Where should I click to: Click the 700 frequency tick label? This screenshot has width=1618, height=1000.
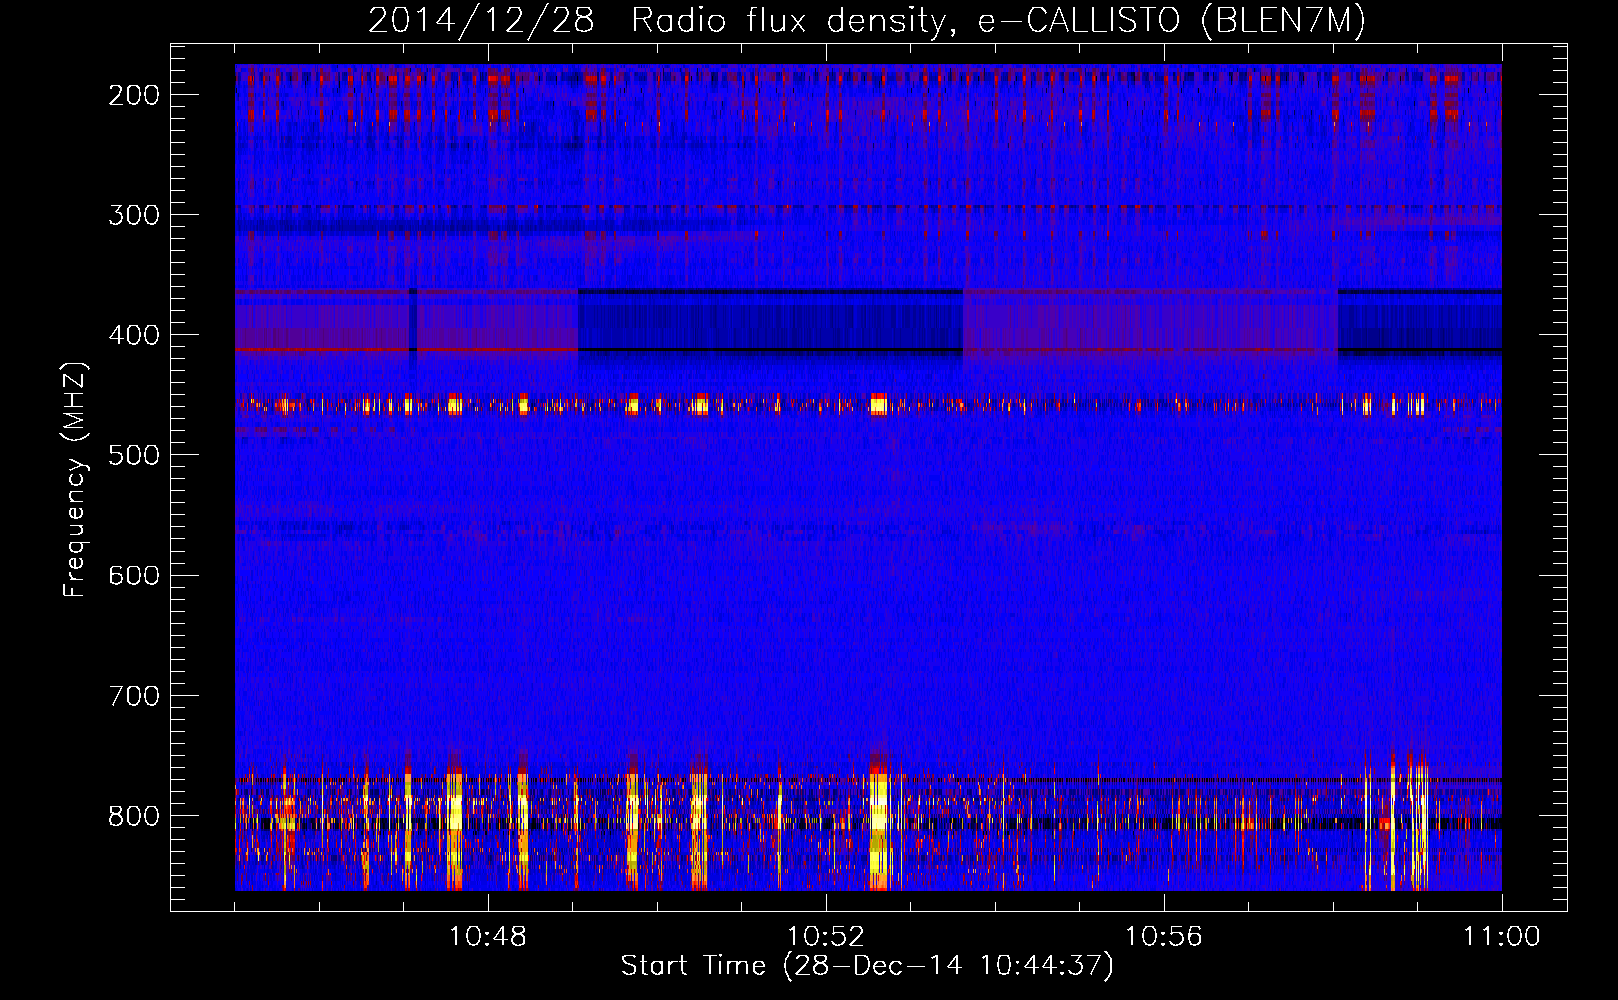(x=134, y=695)
